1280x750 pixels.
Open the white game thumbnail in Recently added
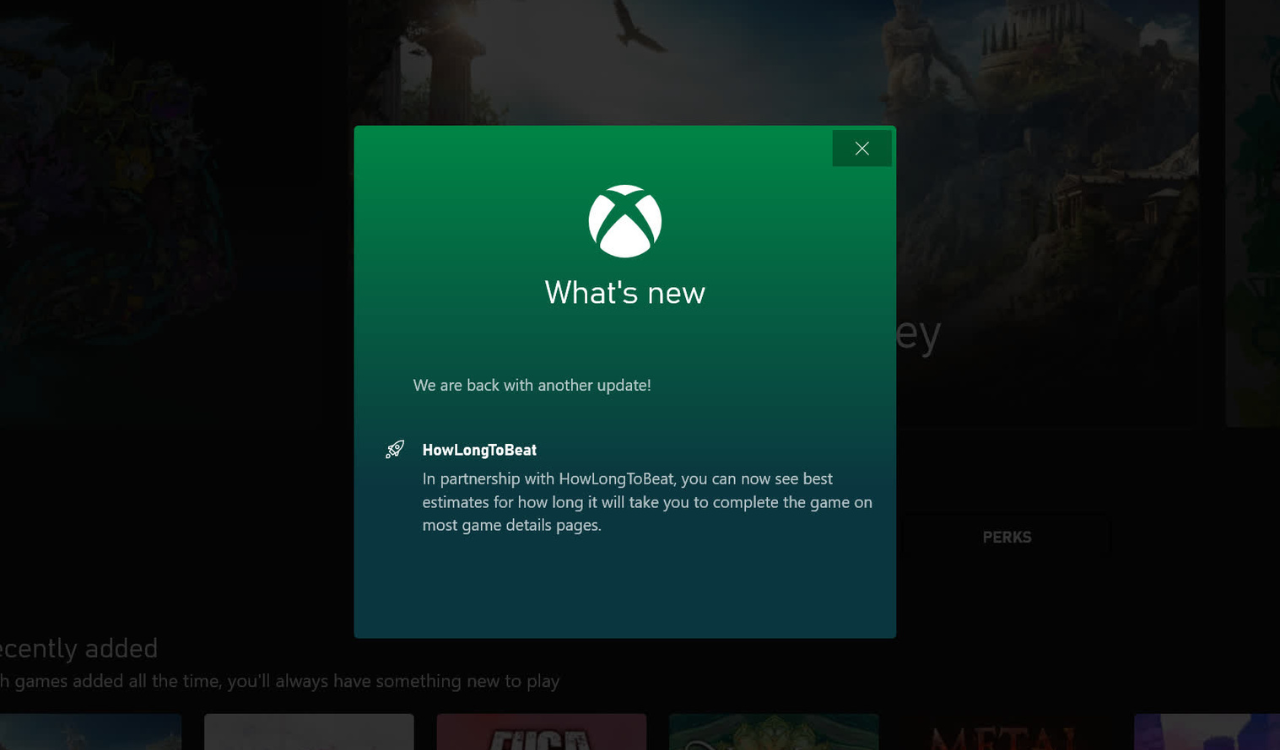point(309,732)
